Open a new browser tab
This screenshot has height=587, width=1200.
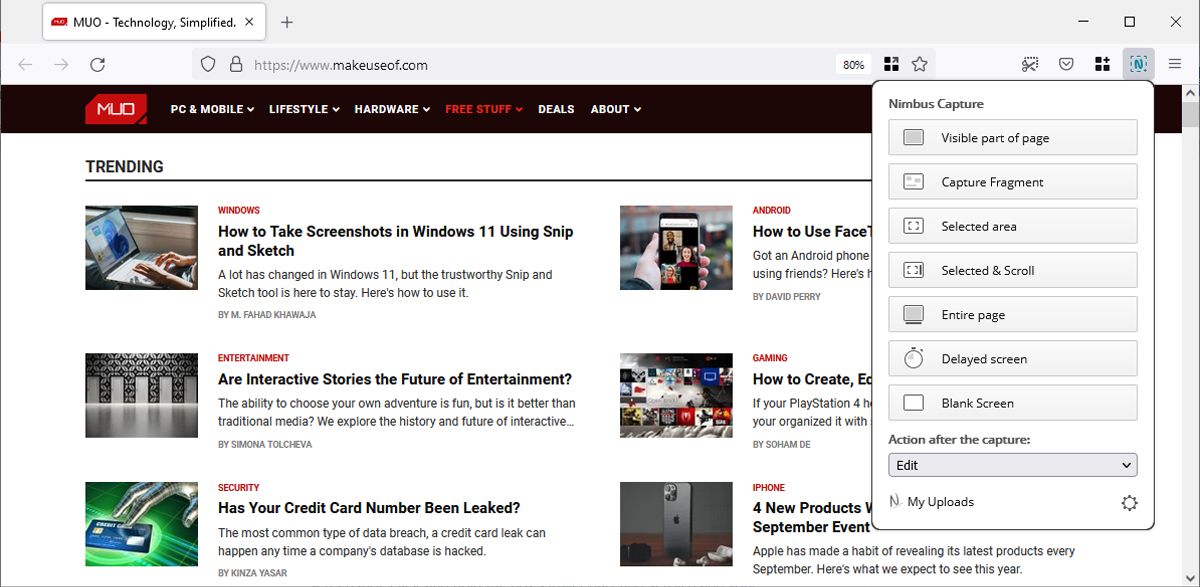pyautogui.click(x=287, y=22)
